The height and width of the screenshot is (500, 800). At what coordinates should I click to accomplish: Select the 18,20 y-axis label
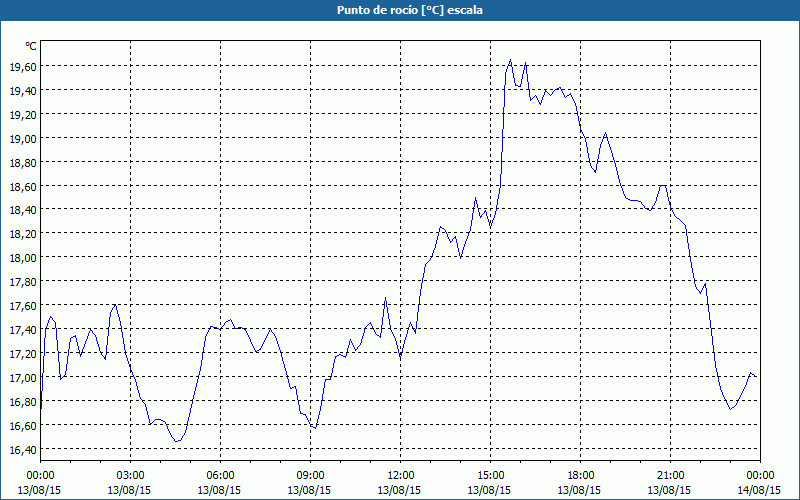click(x=23, y=234)
